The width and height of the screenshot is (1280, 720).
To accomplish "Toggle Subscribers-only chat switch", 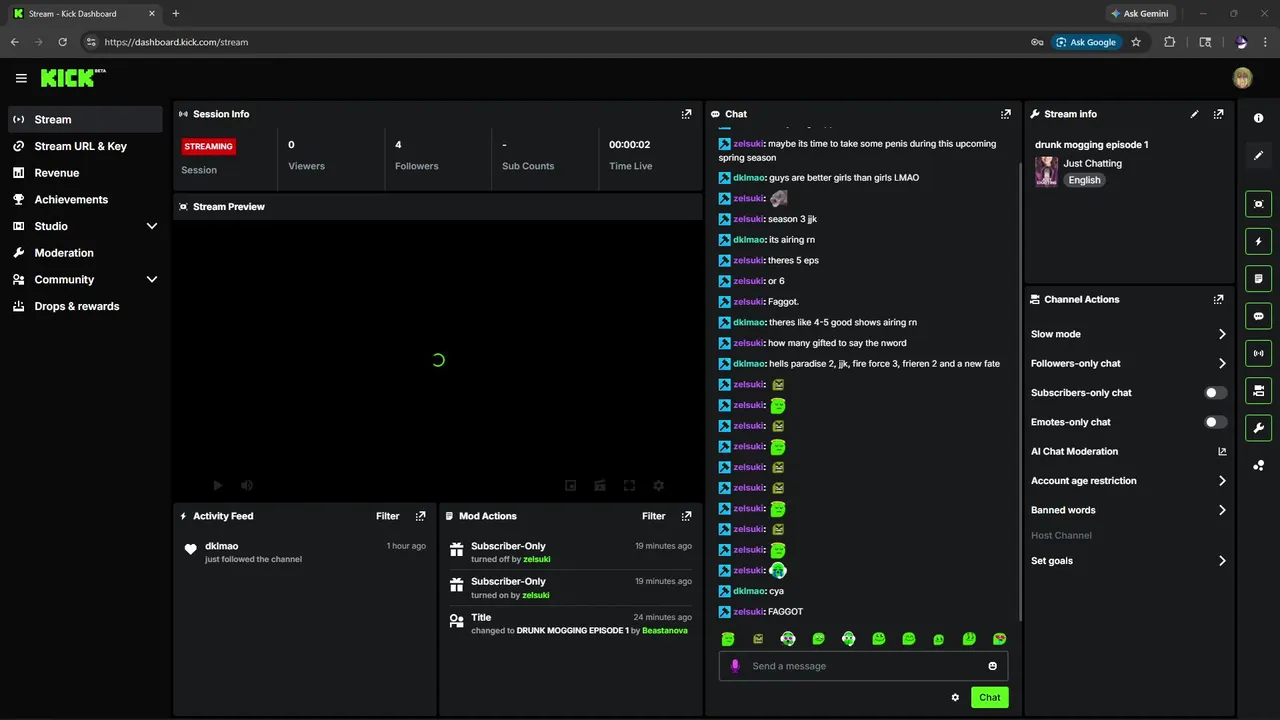I will tap(1216, 393).
